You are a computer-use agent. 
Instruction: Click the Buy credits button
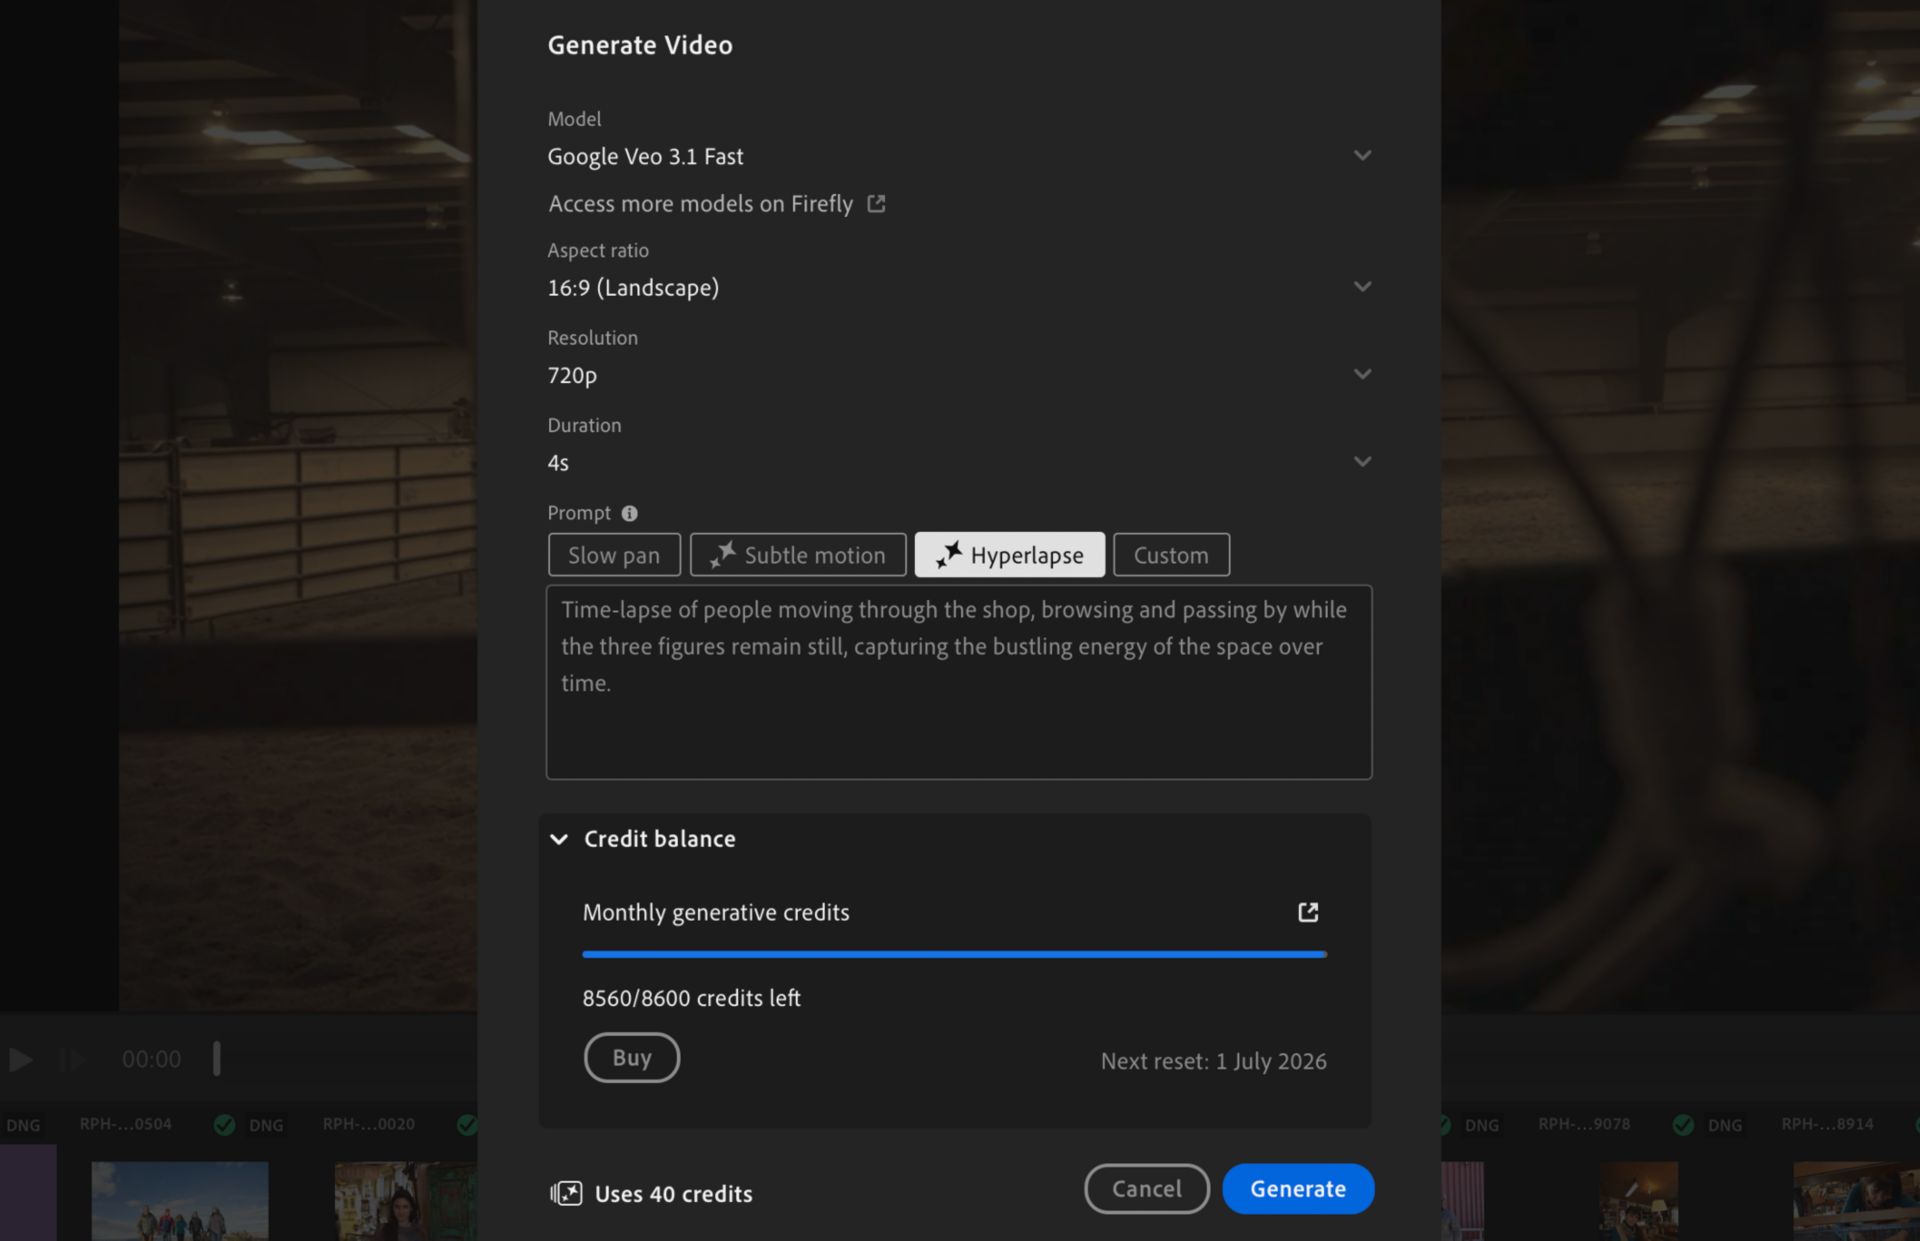pyautogui.click(x=632, y=1057)
